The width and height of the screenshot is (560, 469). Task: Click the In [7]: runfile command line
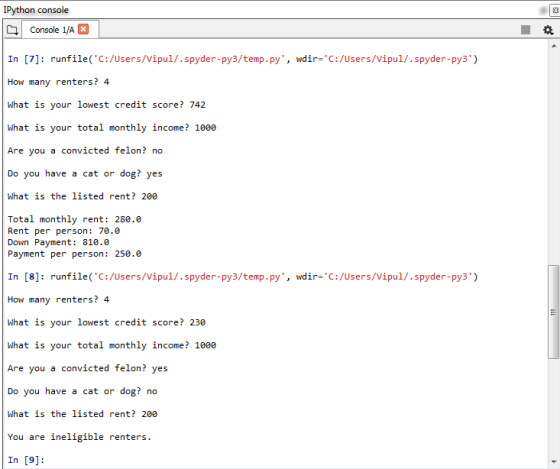(x=242, y=59)
